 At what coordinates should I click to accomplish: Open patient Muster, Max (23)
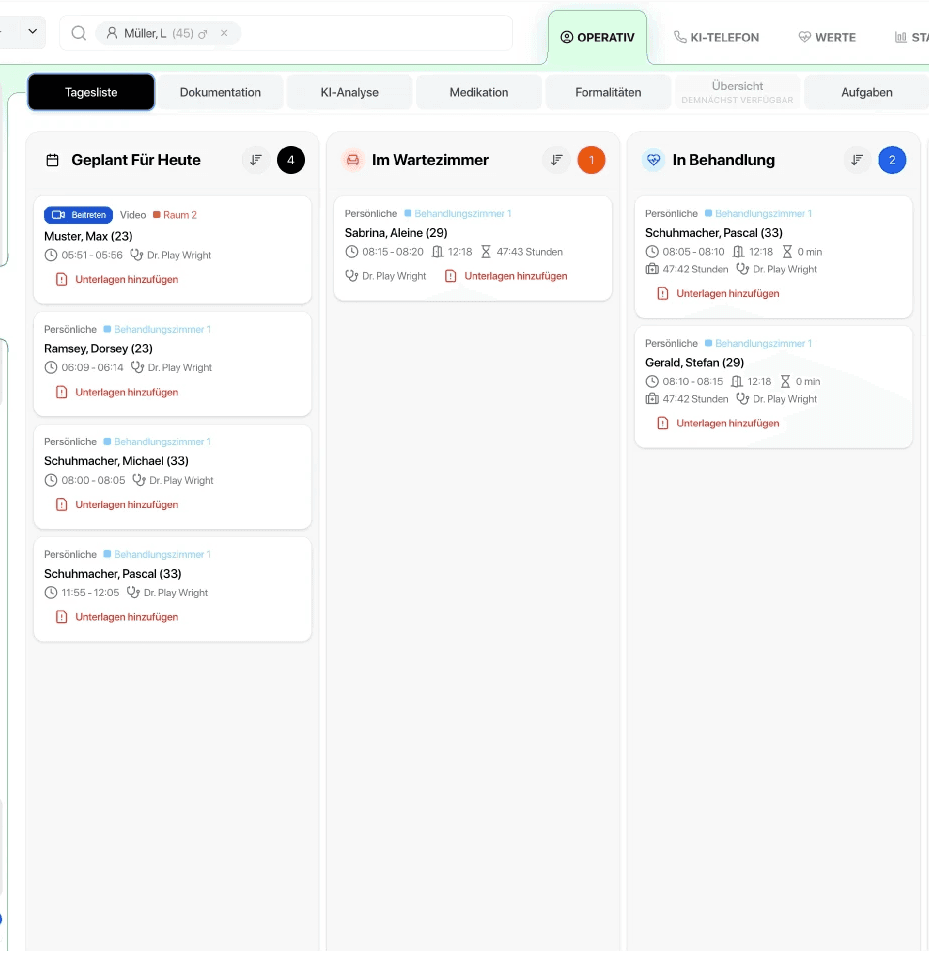[88, 236]
